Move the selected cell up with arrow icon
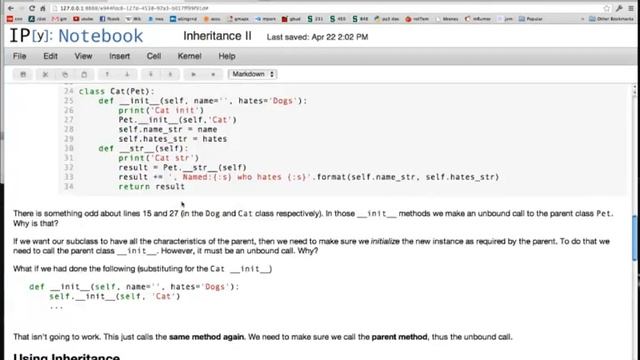Image resolution: width=640 pixels, height=360 pixels. click(x=107, y=74)
